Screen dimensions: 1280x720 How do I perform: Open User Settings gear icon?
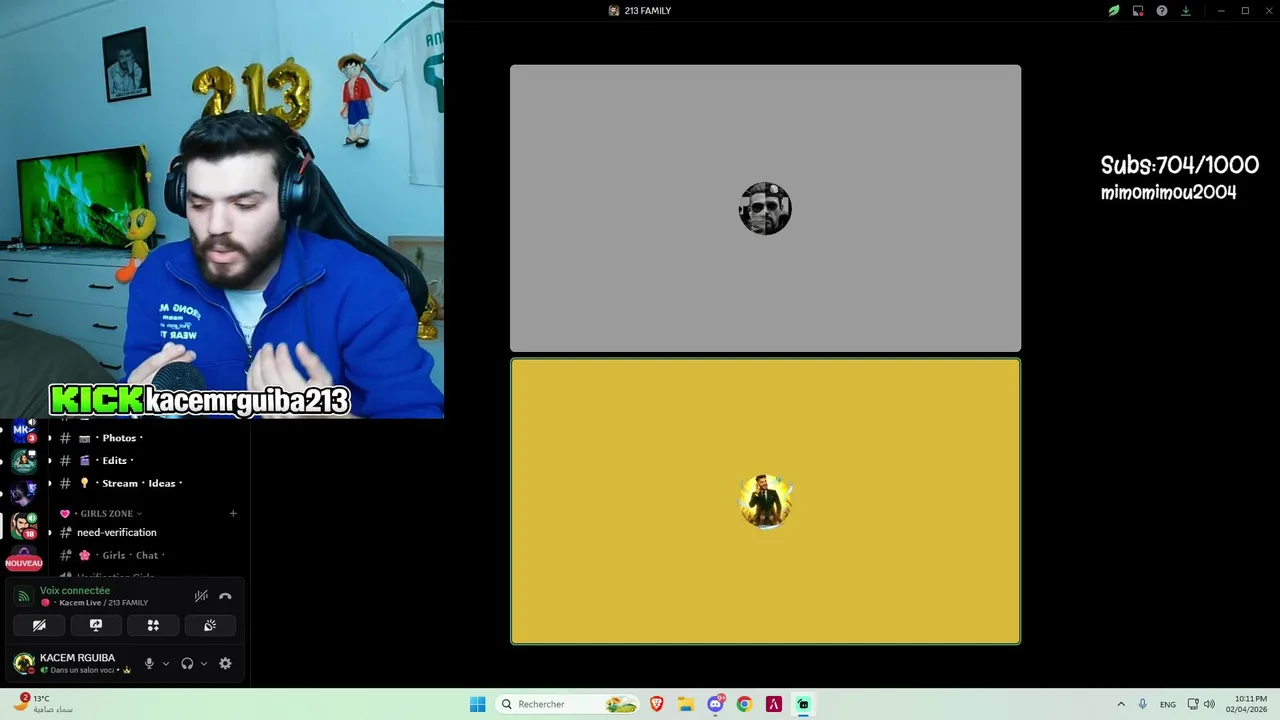click(x=225, y=663)
